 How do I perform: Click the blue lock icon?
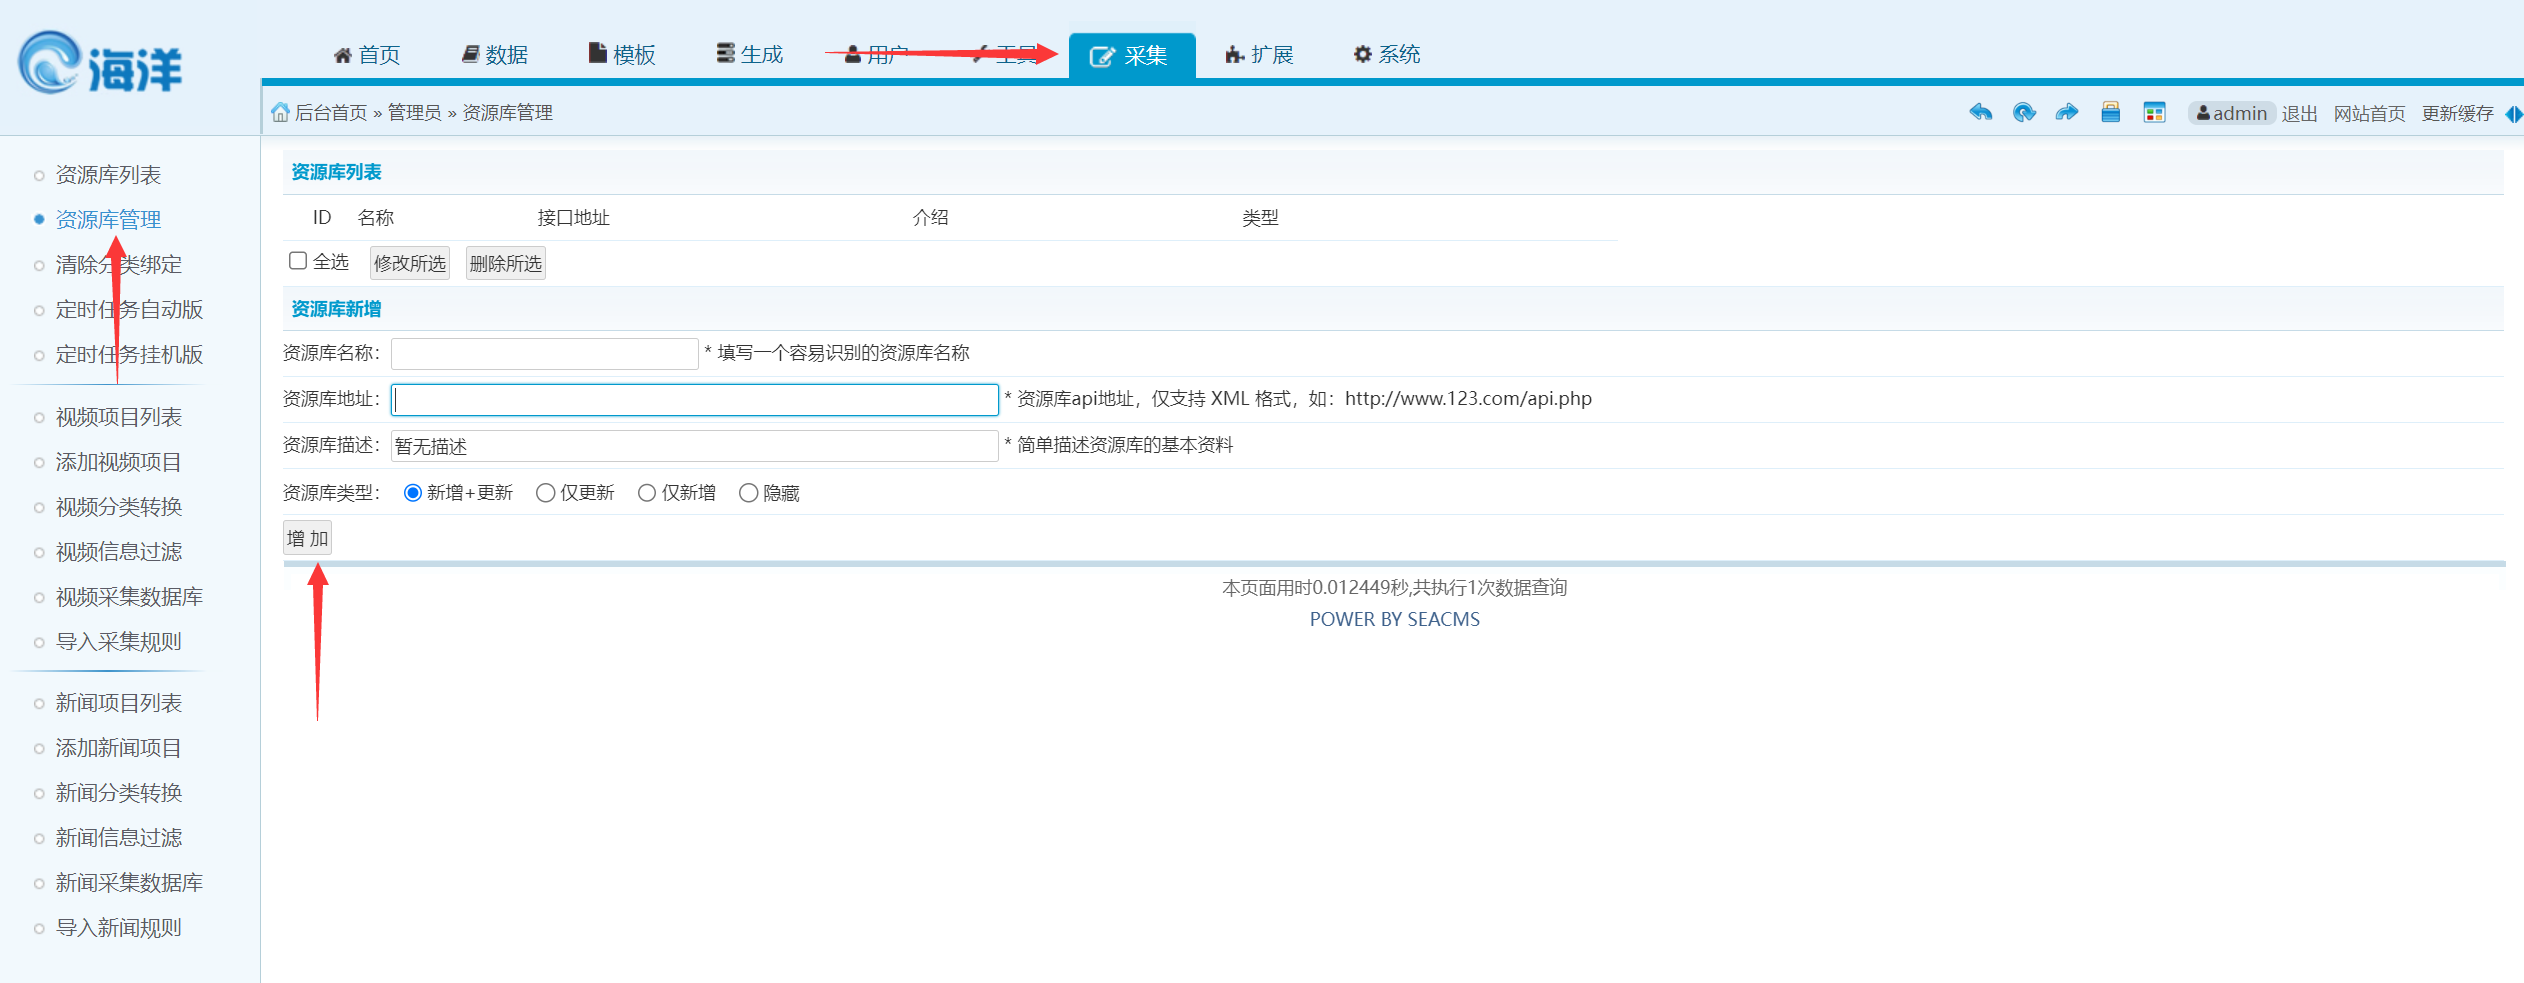click(2111, 112)
